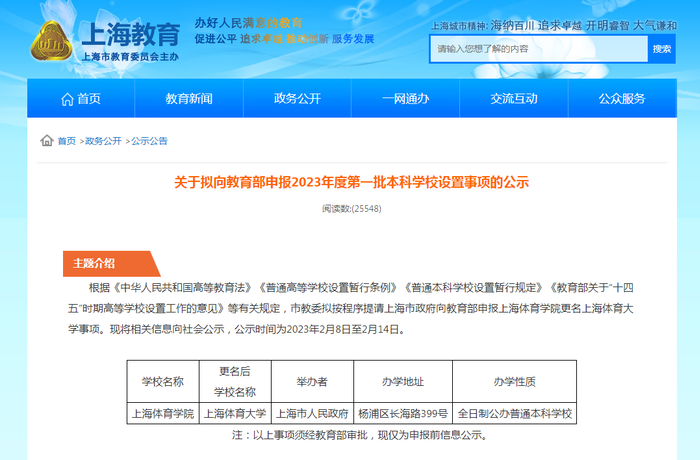
Task: Click the table header 举办者
Action: (x=312, y=382)
